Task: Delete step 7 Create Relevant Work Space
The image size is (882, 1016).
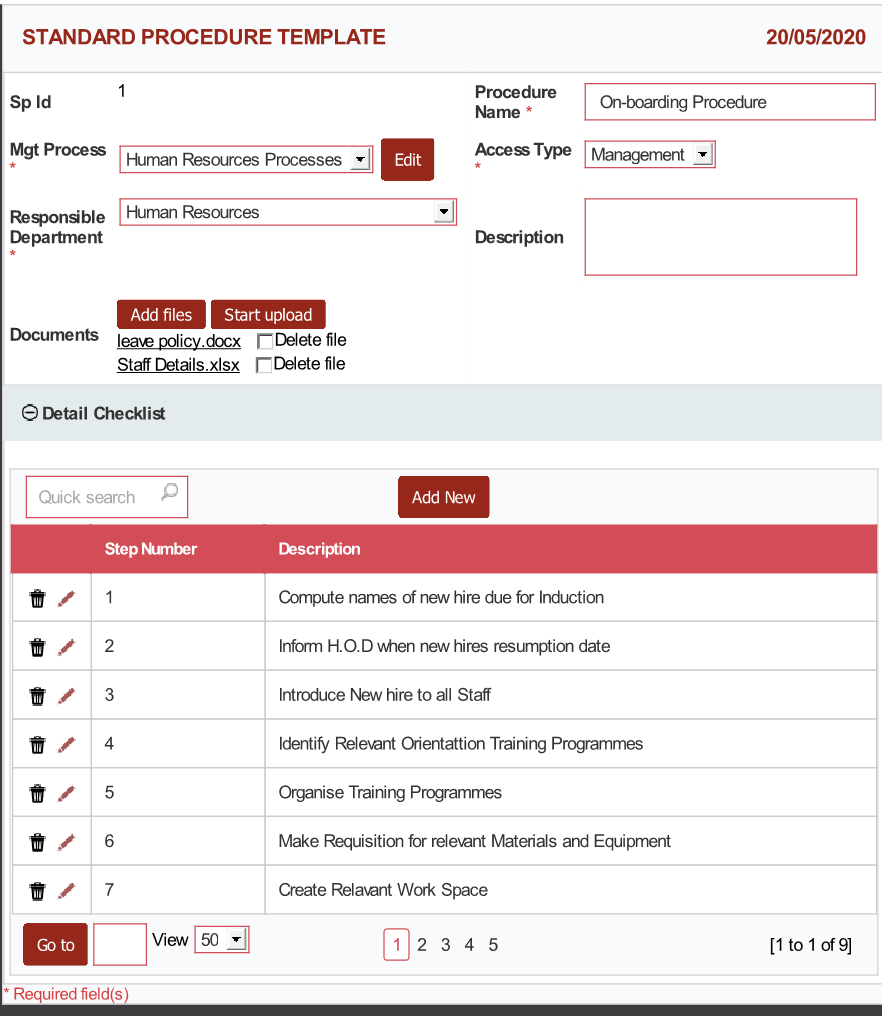Action: pos(37,890)
